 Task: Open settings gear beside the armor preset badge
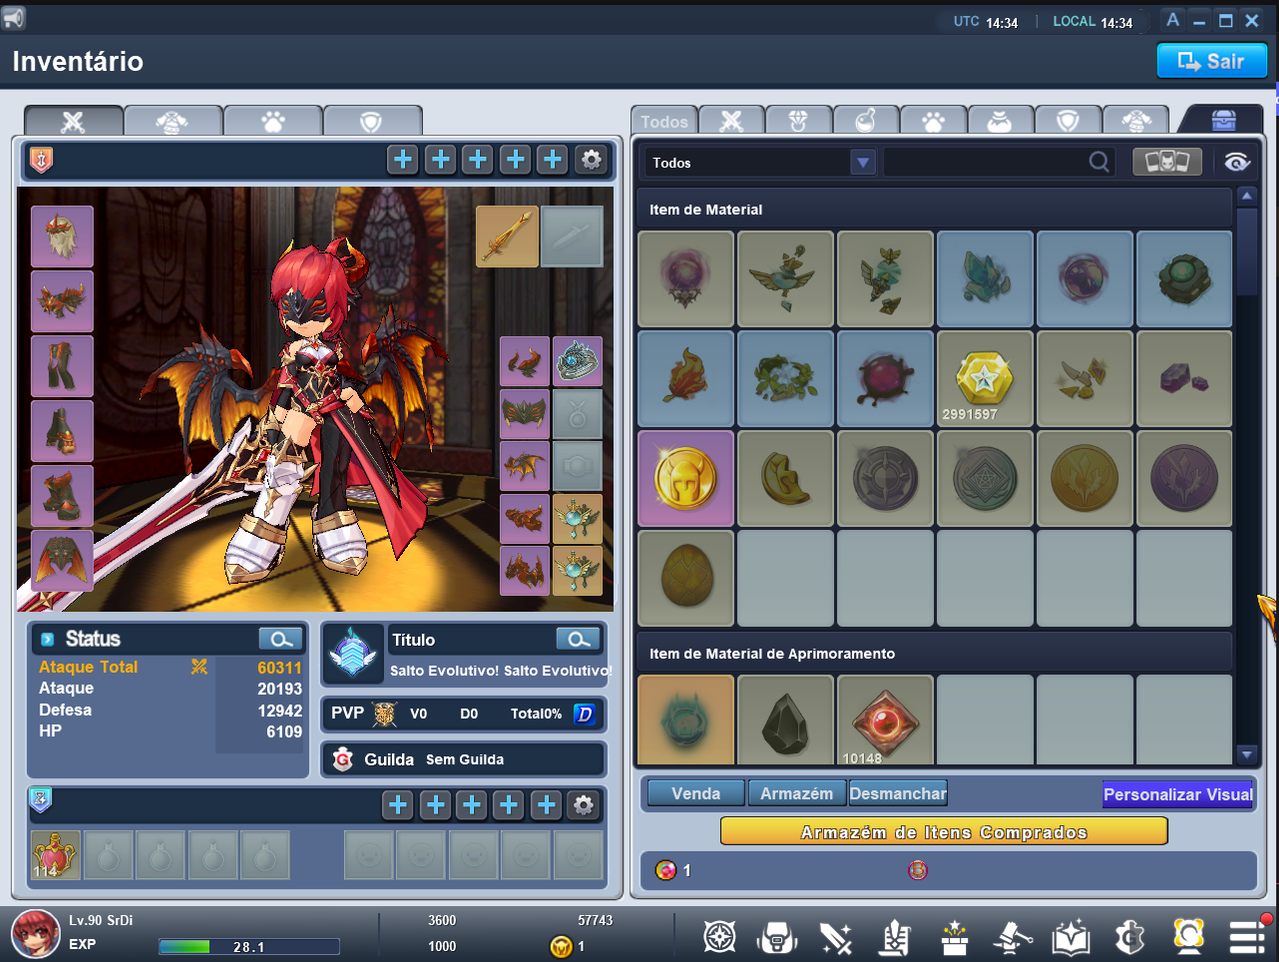coord(592,160)
